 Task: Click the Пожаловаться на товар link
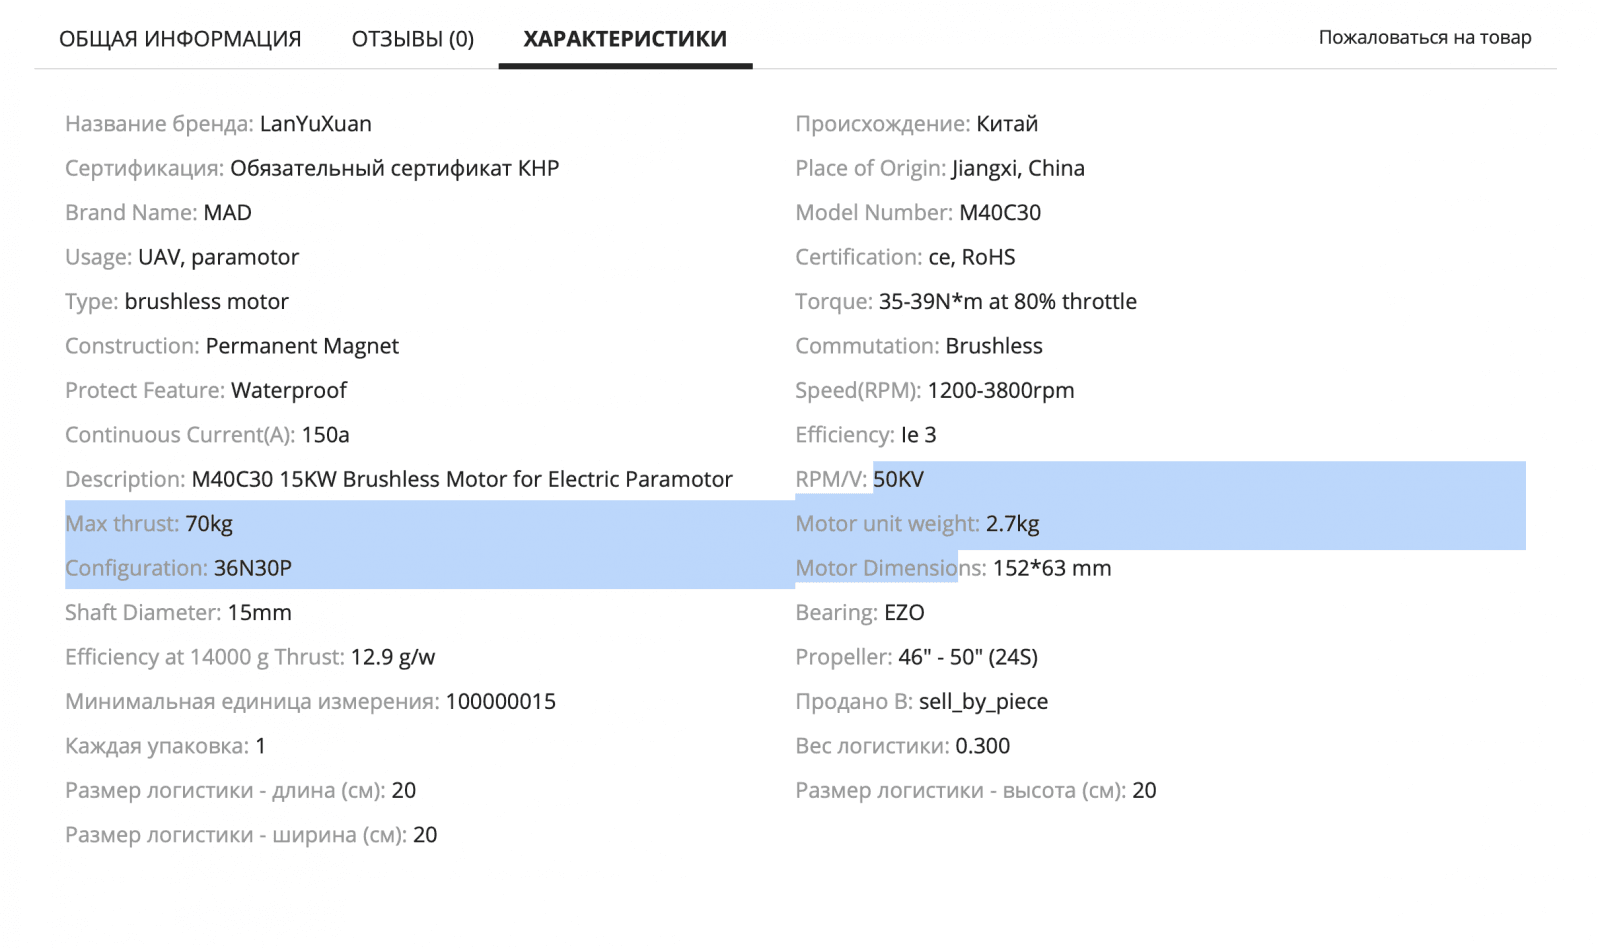point(1424,38)
